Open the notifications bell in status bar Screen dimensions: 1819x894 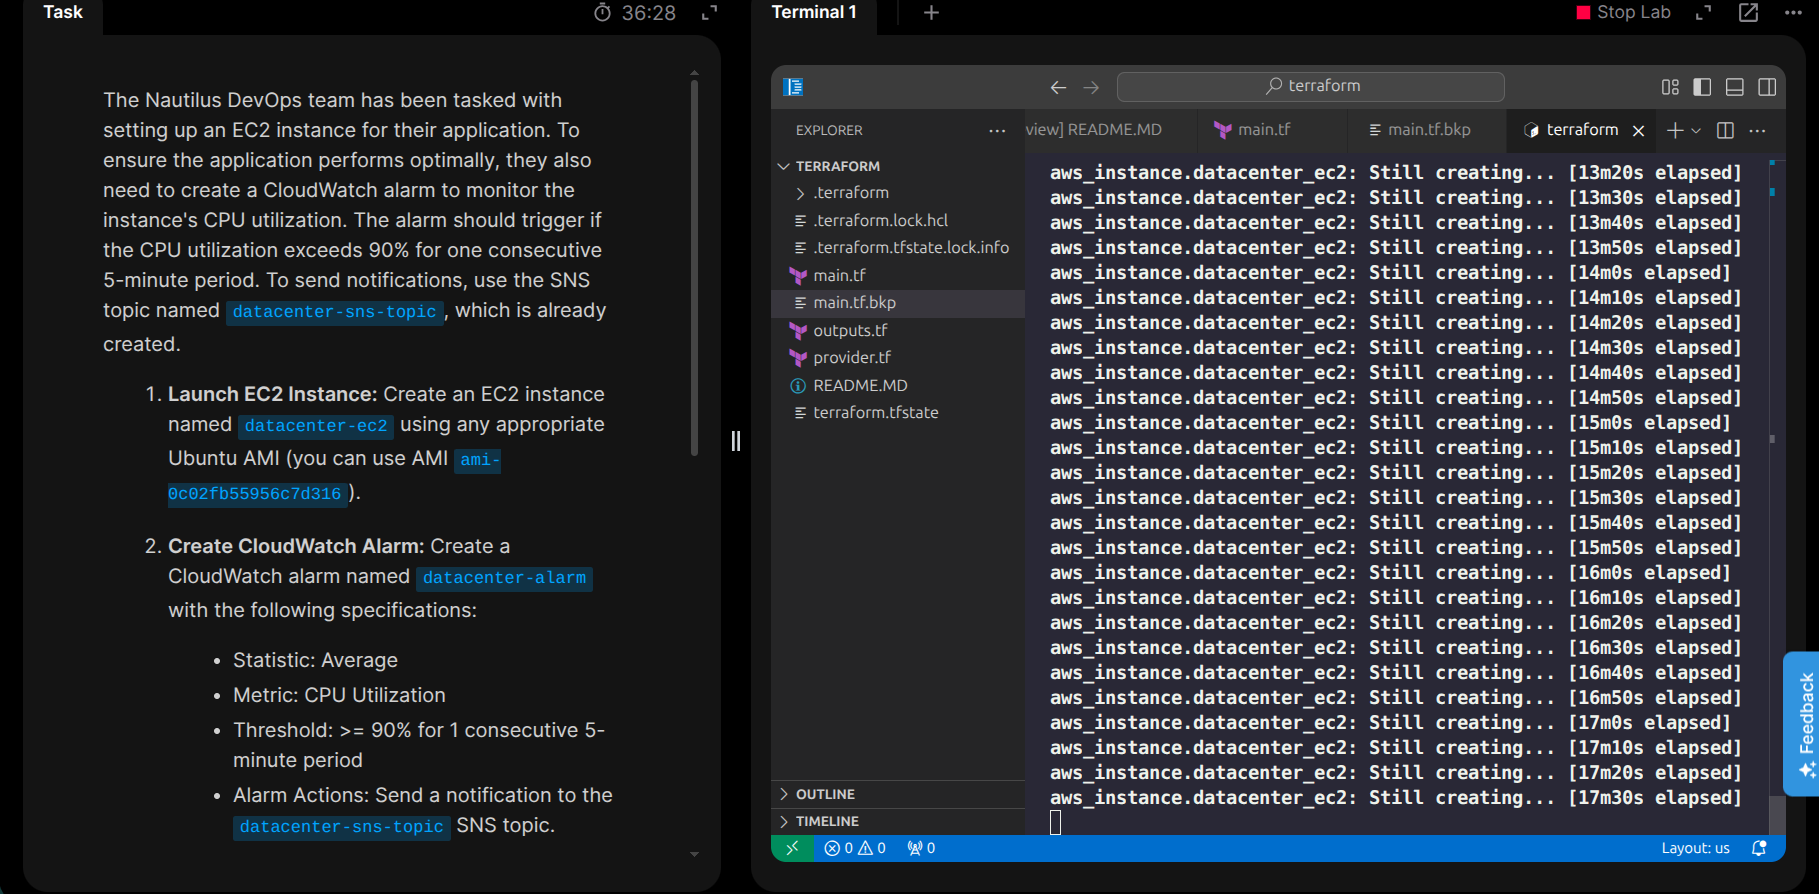pos(1759,848)
